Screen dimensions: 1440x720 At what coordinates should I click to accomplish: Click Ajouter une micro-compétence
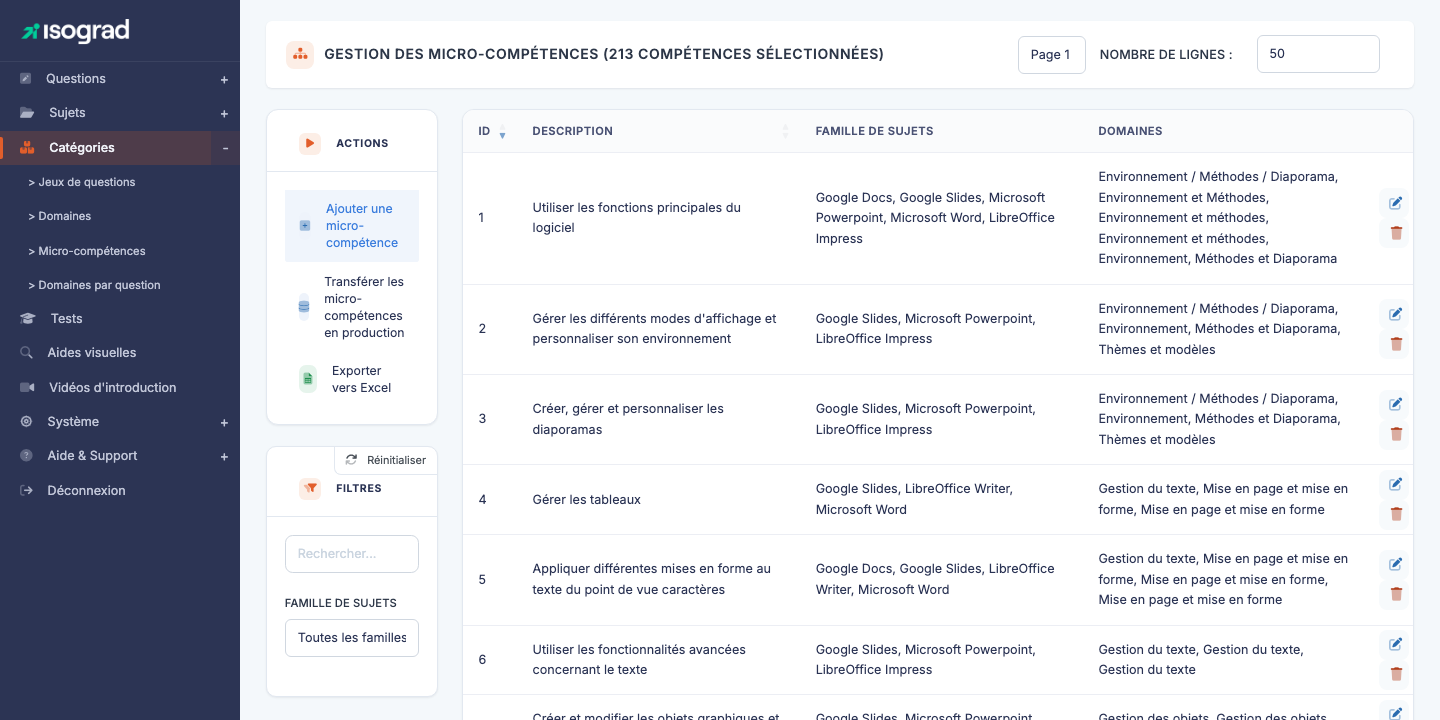point(352,226)
